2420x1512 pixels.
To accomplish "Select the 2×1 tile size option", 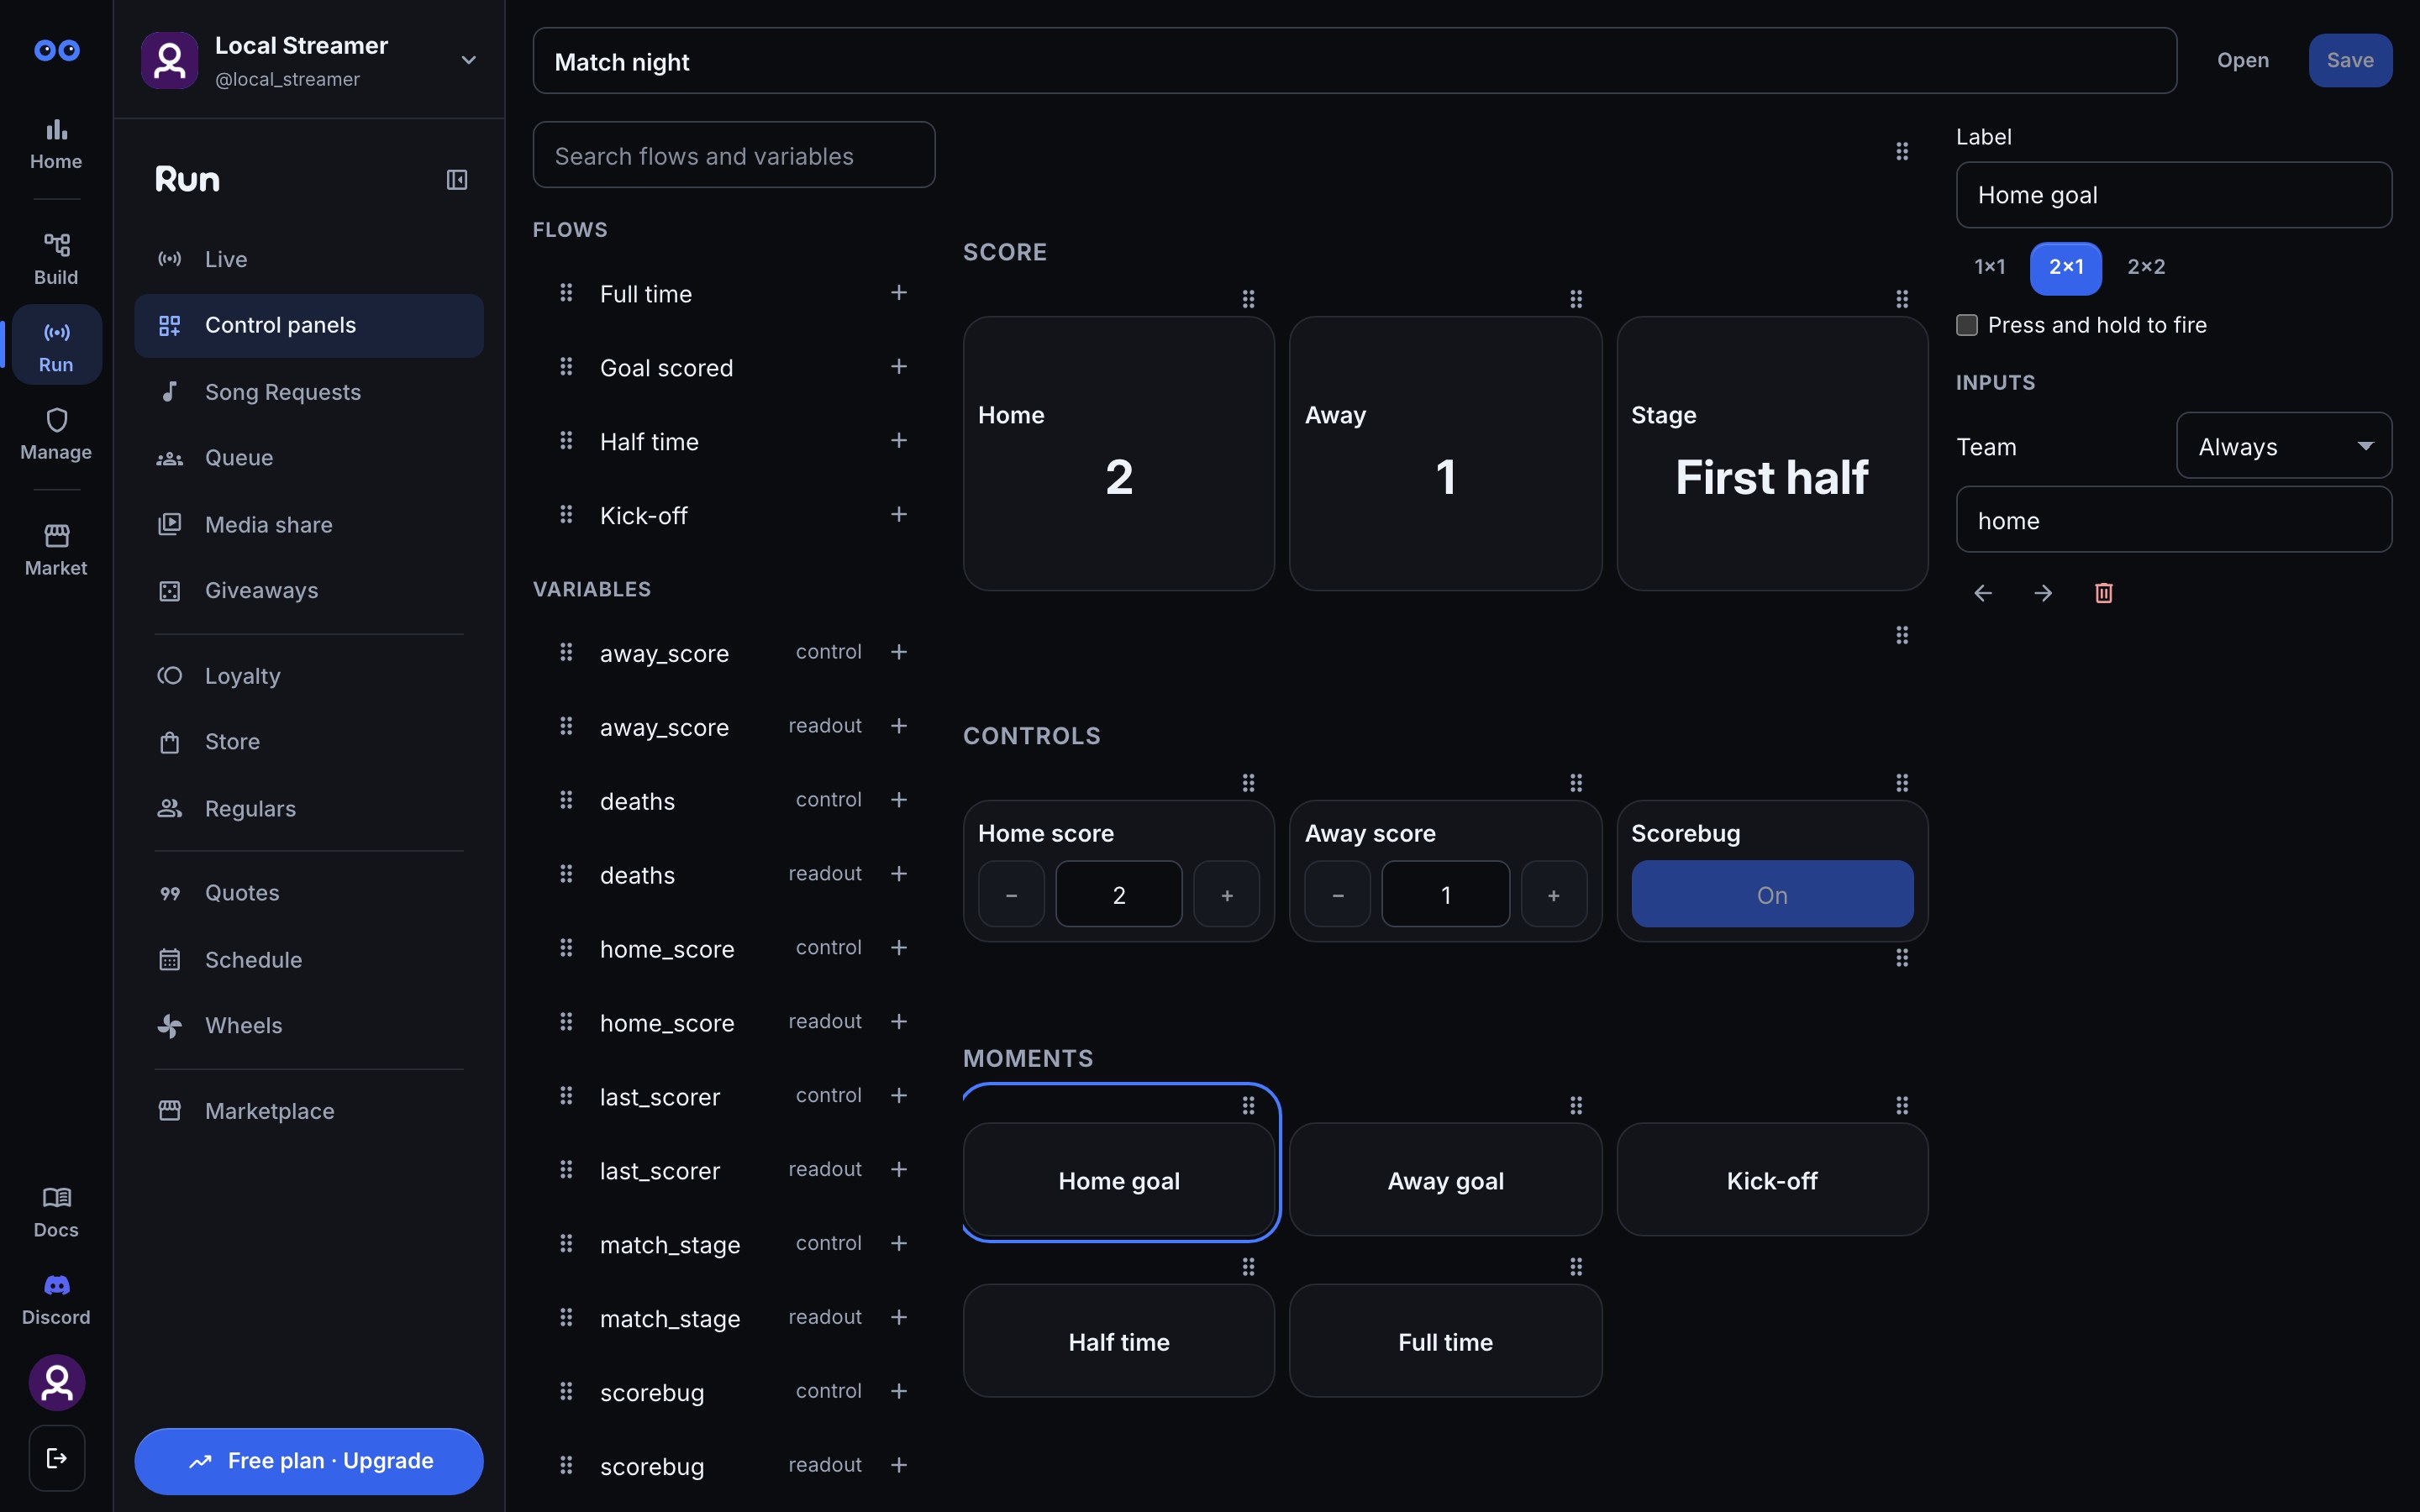I will point(2066,268).
